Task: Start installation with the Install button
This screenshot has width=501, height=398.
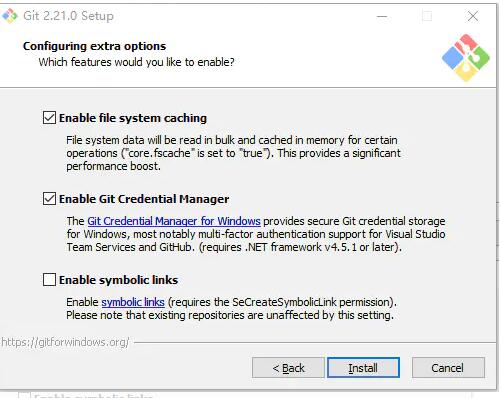Action: (x=363, y=368)
